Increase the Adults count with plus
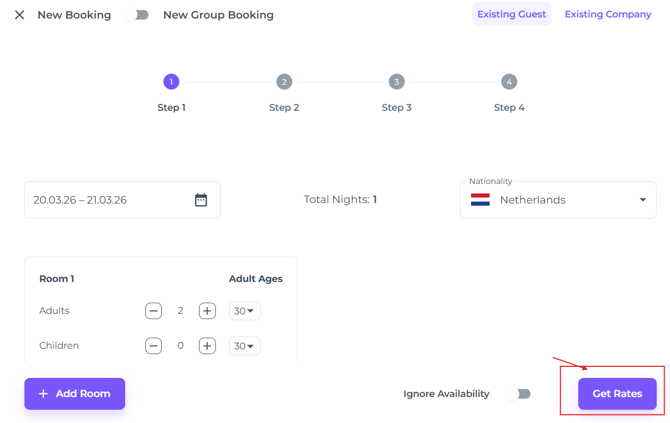The height and width of the screenshot is (423, 670). tap(207, 311)
